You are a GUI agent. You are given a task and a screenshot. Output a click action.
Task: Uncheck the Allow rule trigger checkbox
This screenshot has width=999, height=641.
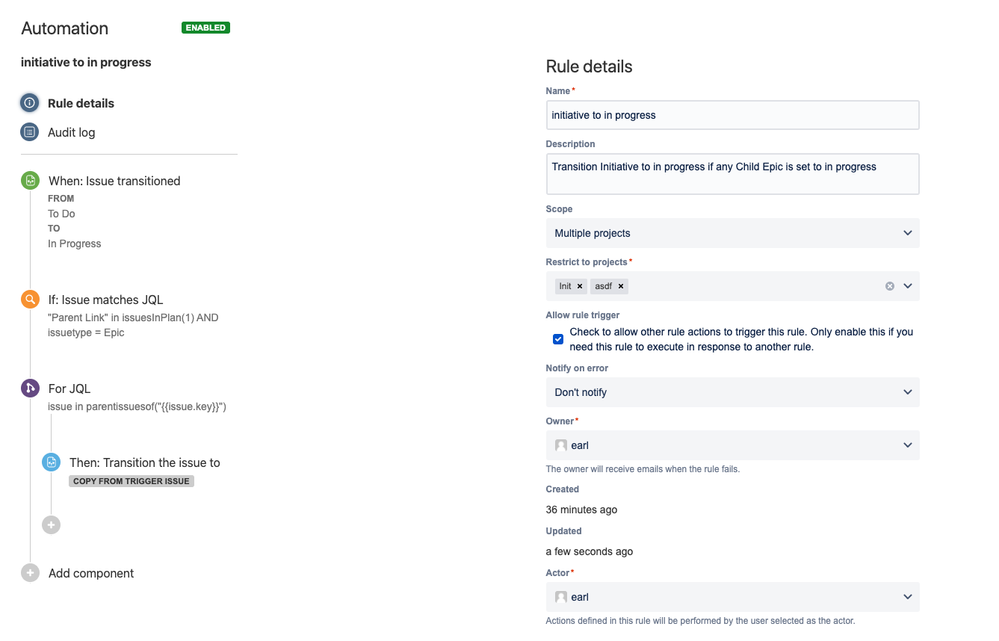pos(558,339)
